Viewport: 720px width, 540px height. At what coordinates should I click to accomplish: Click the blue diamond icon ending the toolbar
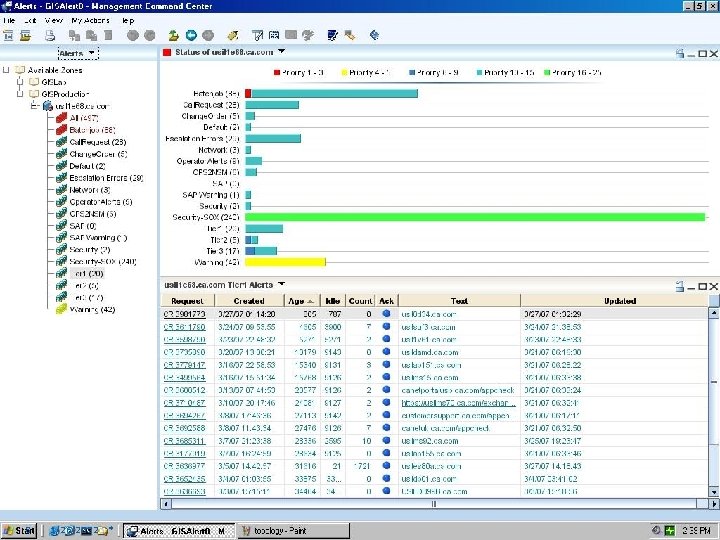[374, 35]
